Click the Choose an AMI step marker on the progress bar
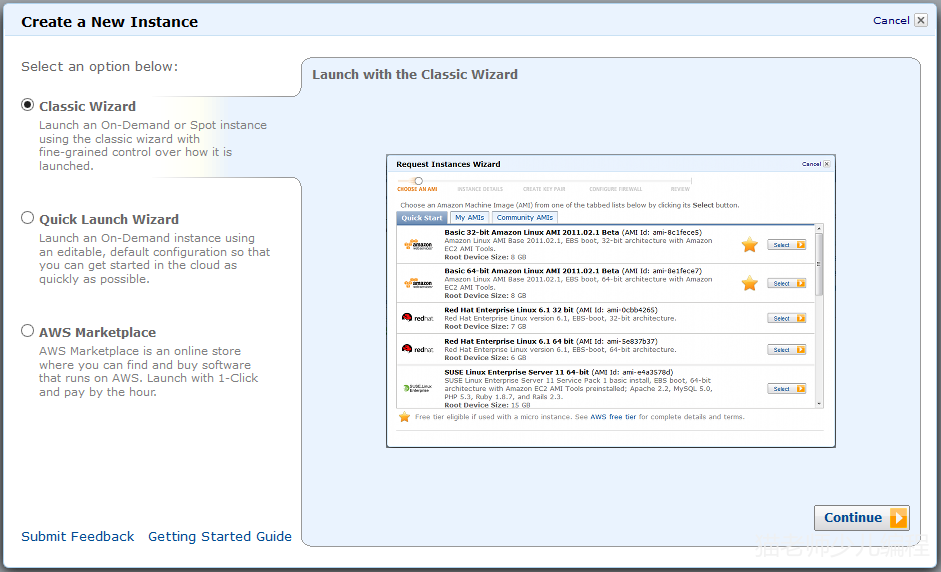The width and height of the screenshot is (941, 572). (x=418, y=181)
